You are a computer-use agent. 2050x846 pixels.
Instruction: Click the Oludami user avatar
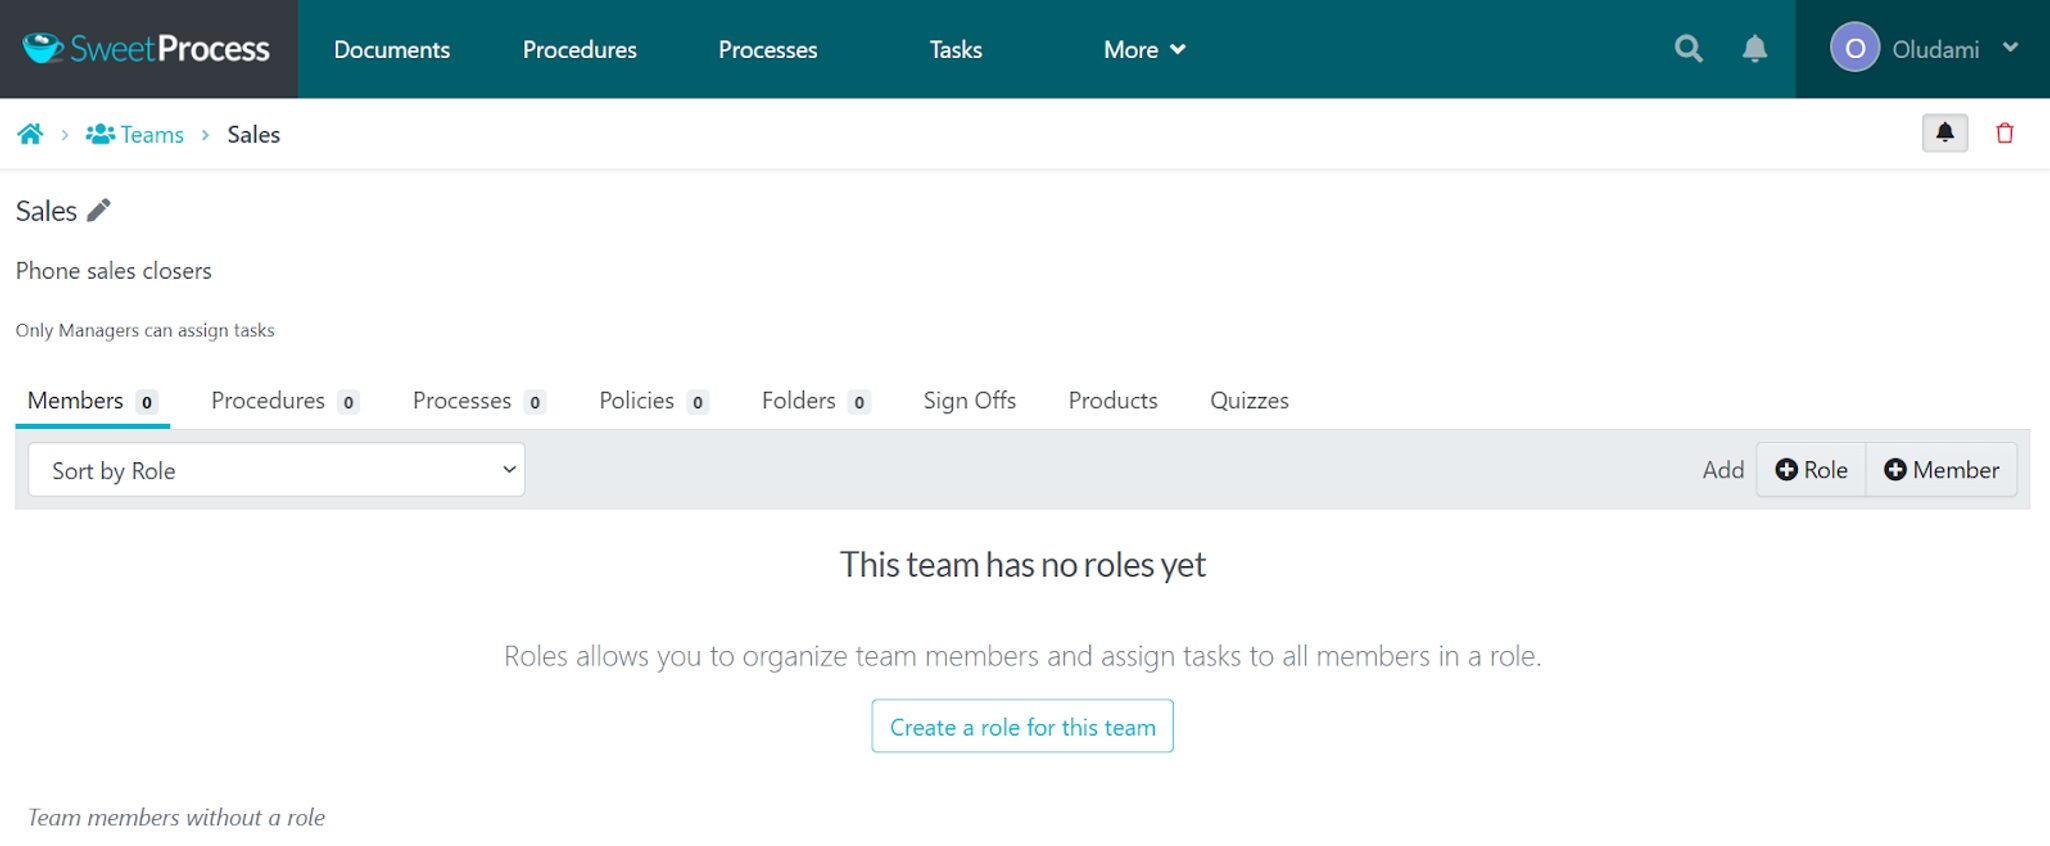pos(1854,49)
